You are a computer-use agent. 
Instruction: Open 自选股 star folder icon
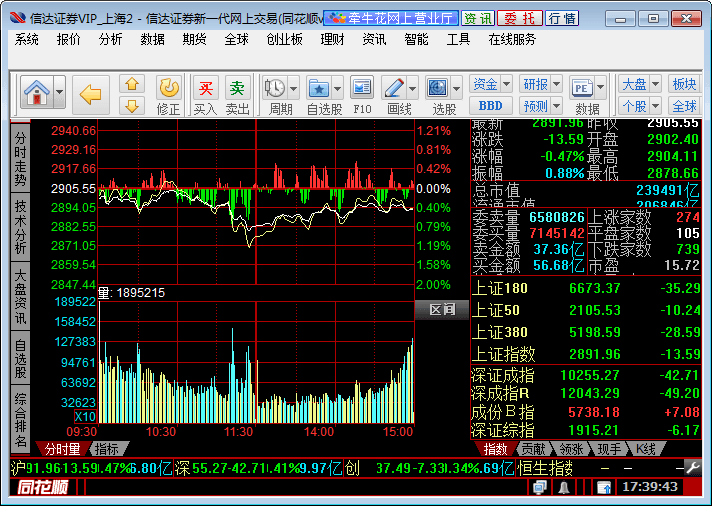point(319,88)
